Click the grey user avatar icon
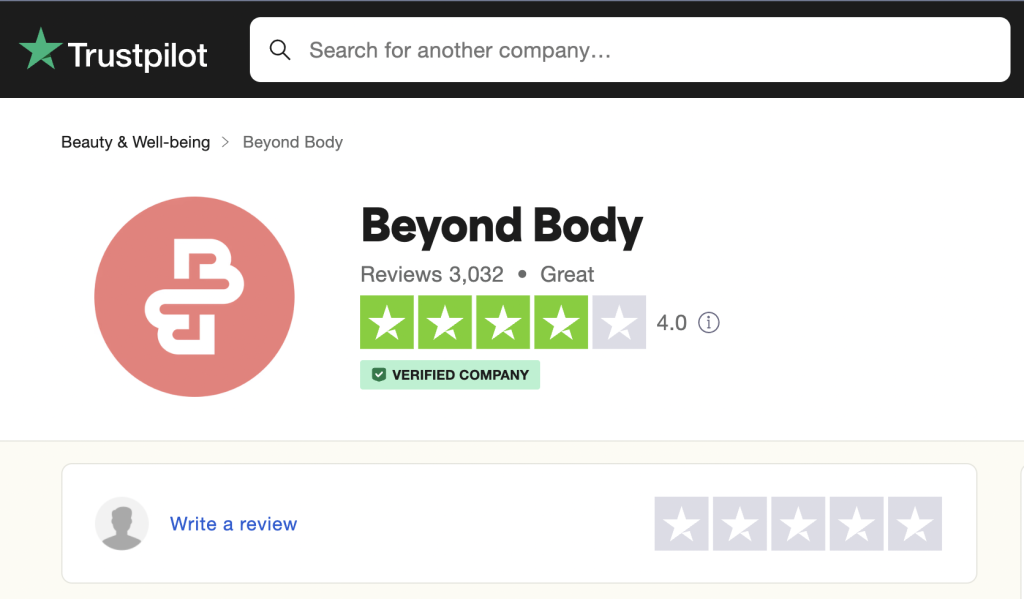The width and height of the screenshot is (1024, 599). pyautogui.click(x=122, y=523)
